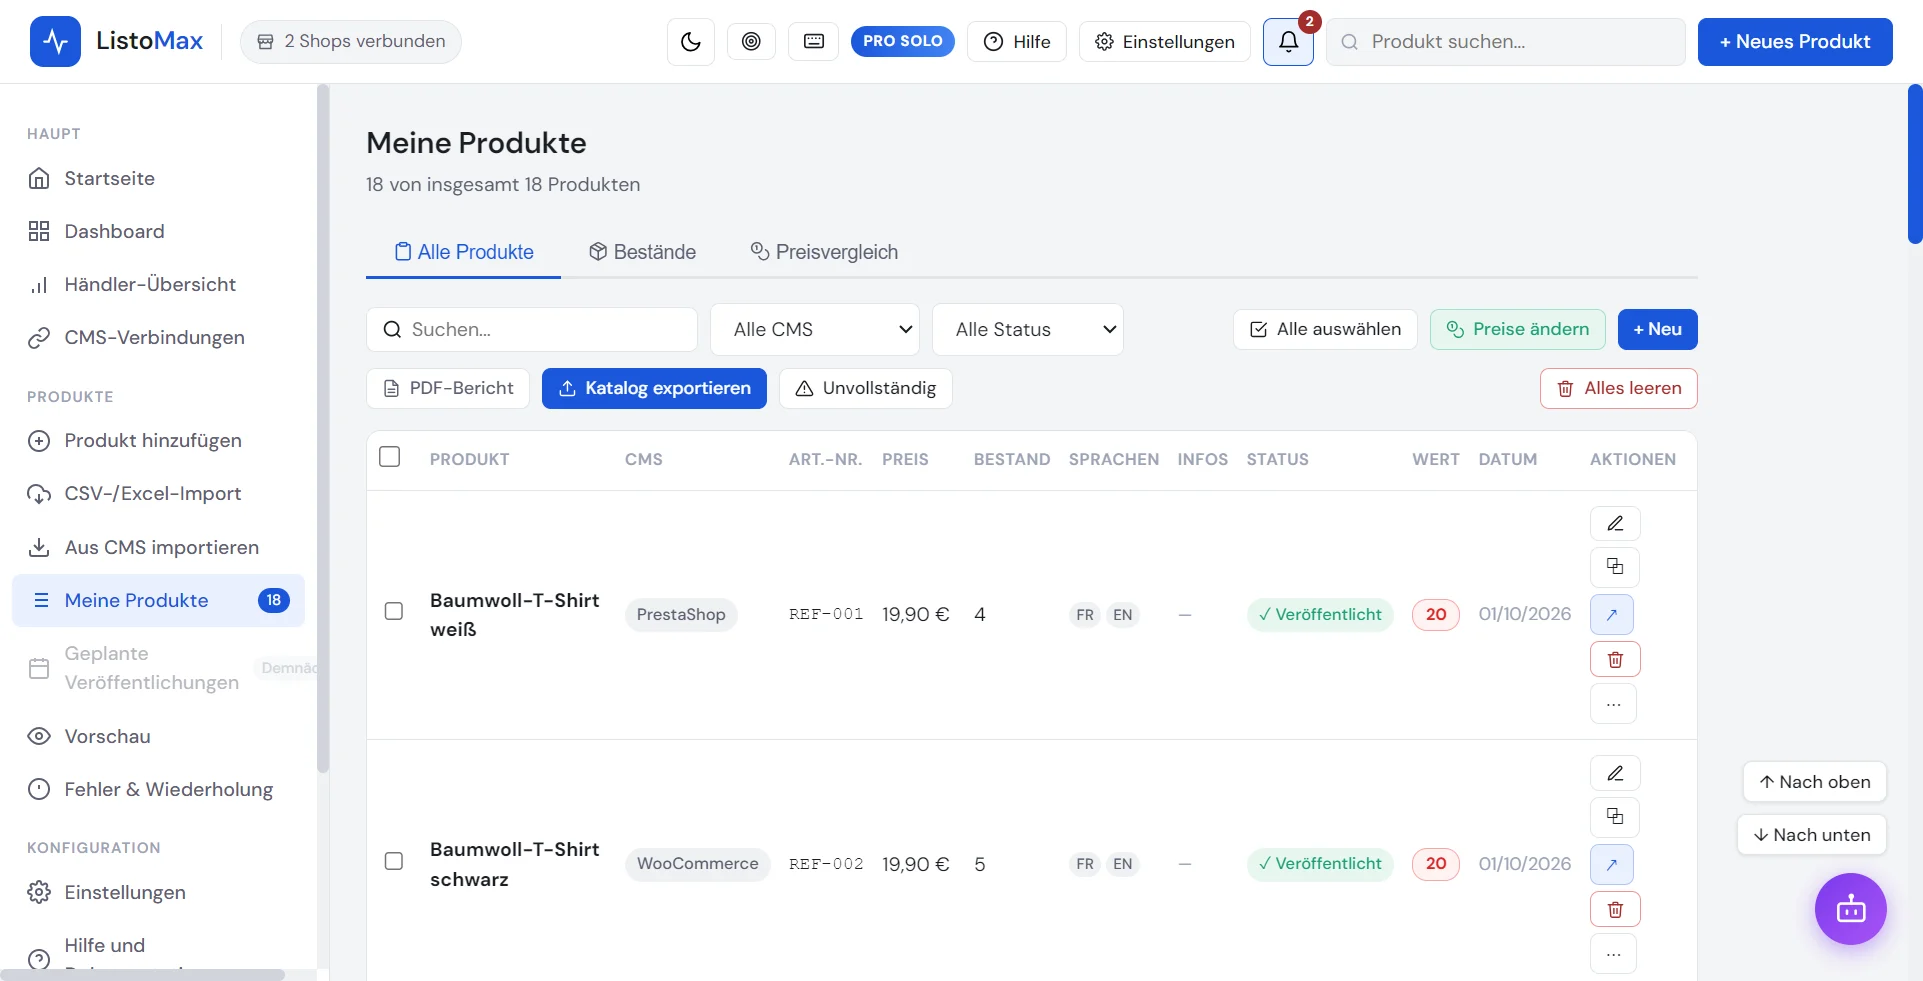This screenshot has height=981, width=1923.
Task: Check the Baumwoll-T-Shirt schwarz row checkbox
Action: [394, 861]
